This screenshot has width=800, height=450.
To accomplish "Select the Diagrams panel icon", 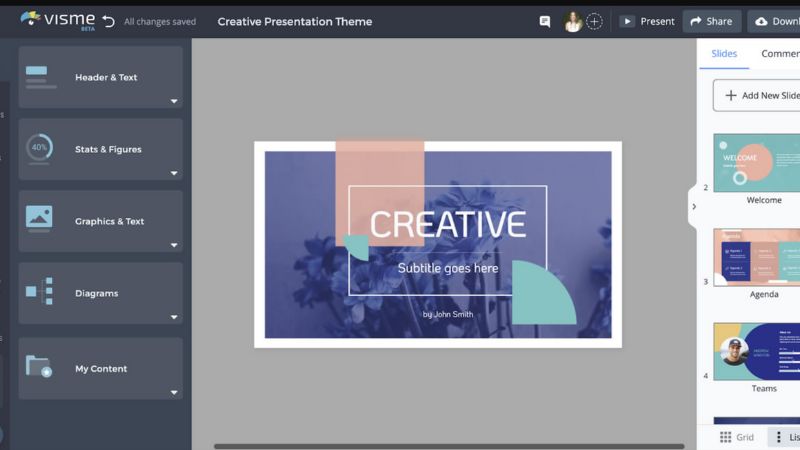I will click(39, 292).
